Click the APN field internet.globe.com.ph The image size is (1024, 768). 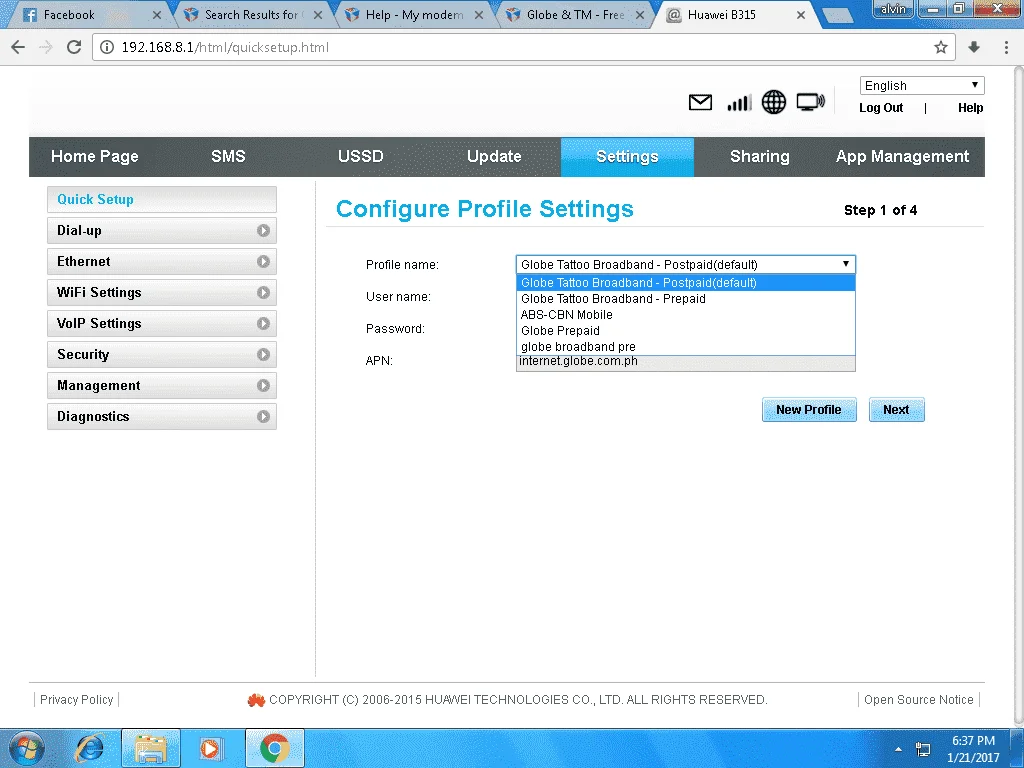coord(686,362)
